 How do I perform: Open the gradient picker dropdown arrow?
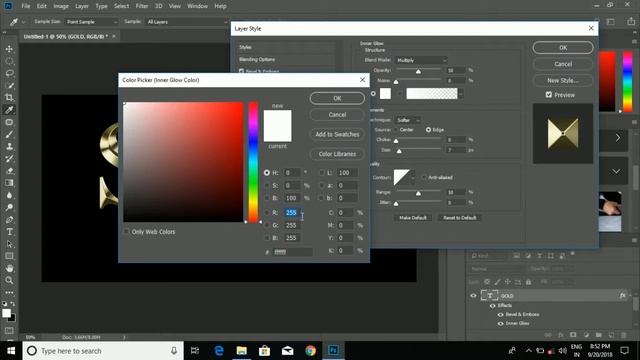click(461, 94)
